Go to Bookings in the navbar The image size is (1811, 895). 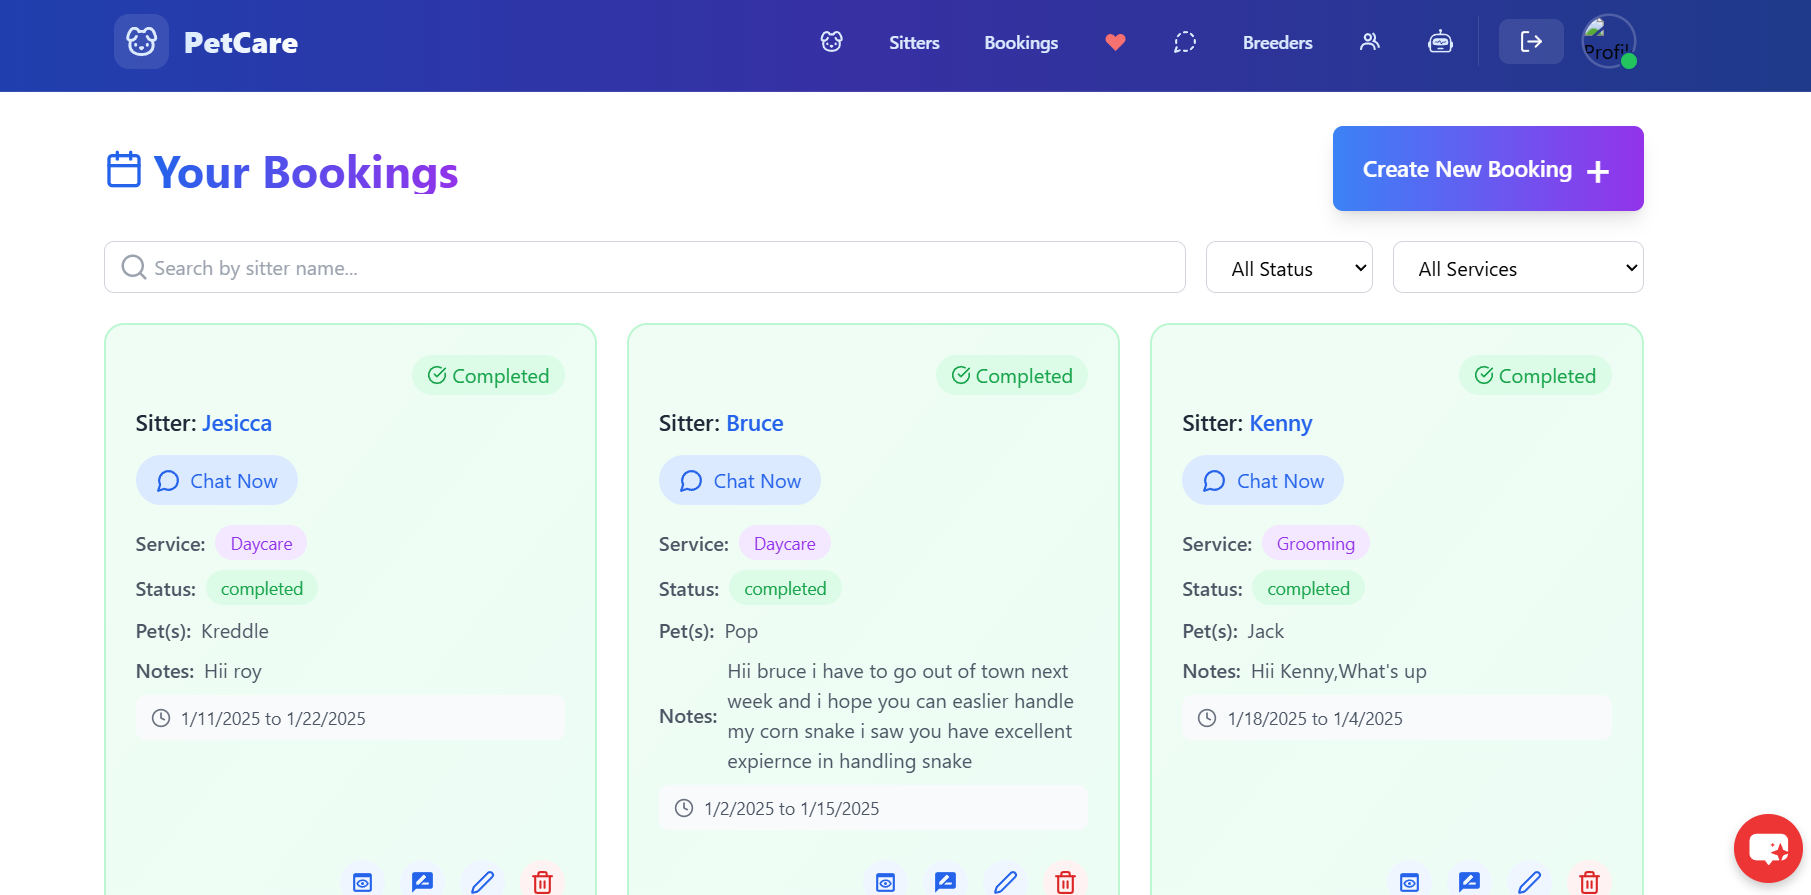(x=1021, y=43)
